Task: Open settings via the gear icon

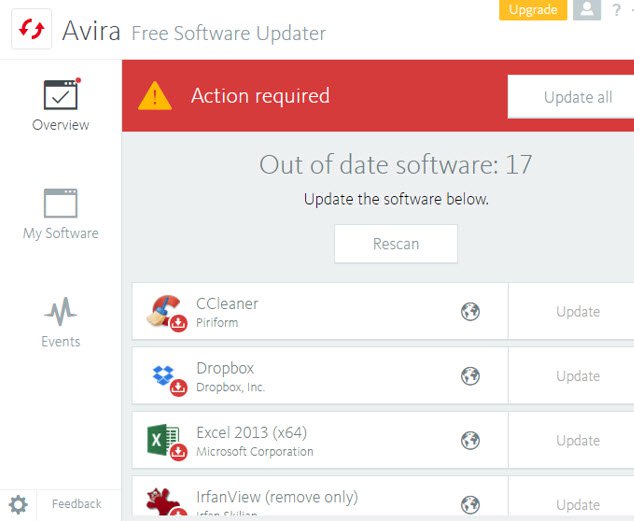Action: point(18,503)
